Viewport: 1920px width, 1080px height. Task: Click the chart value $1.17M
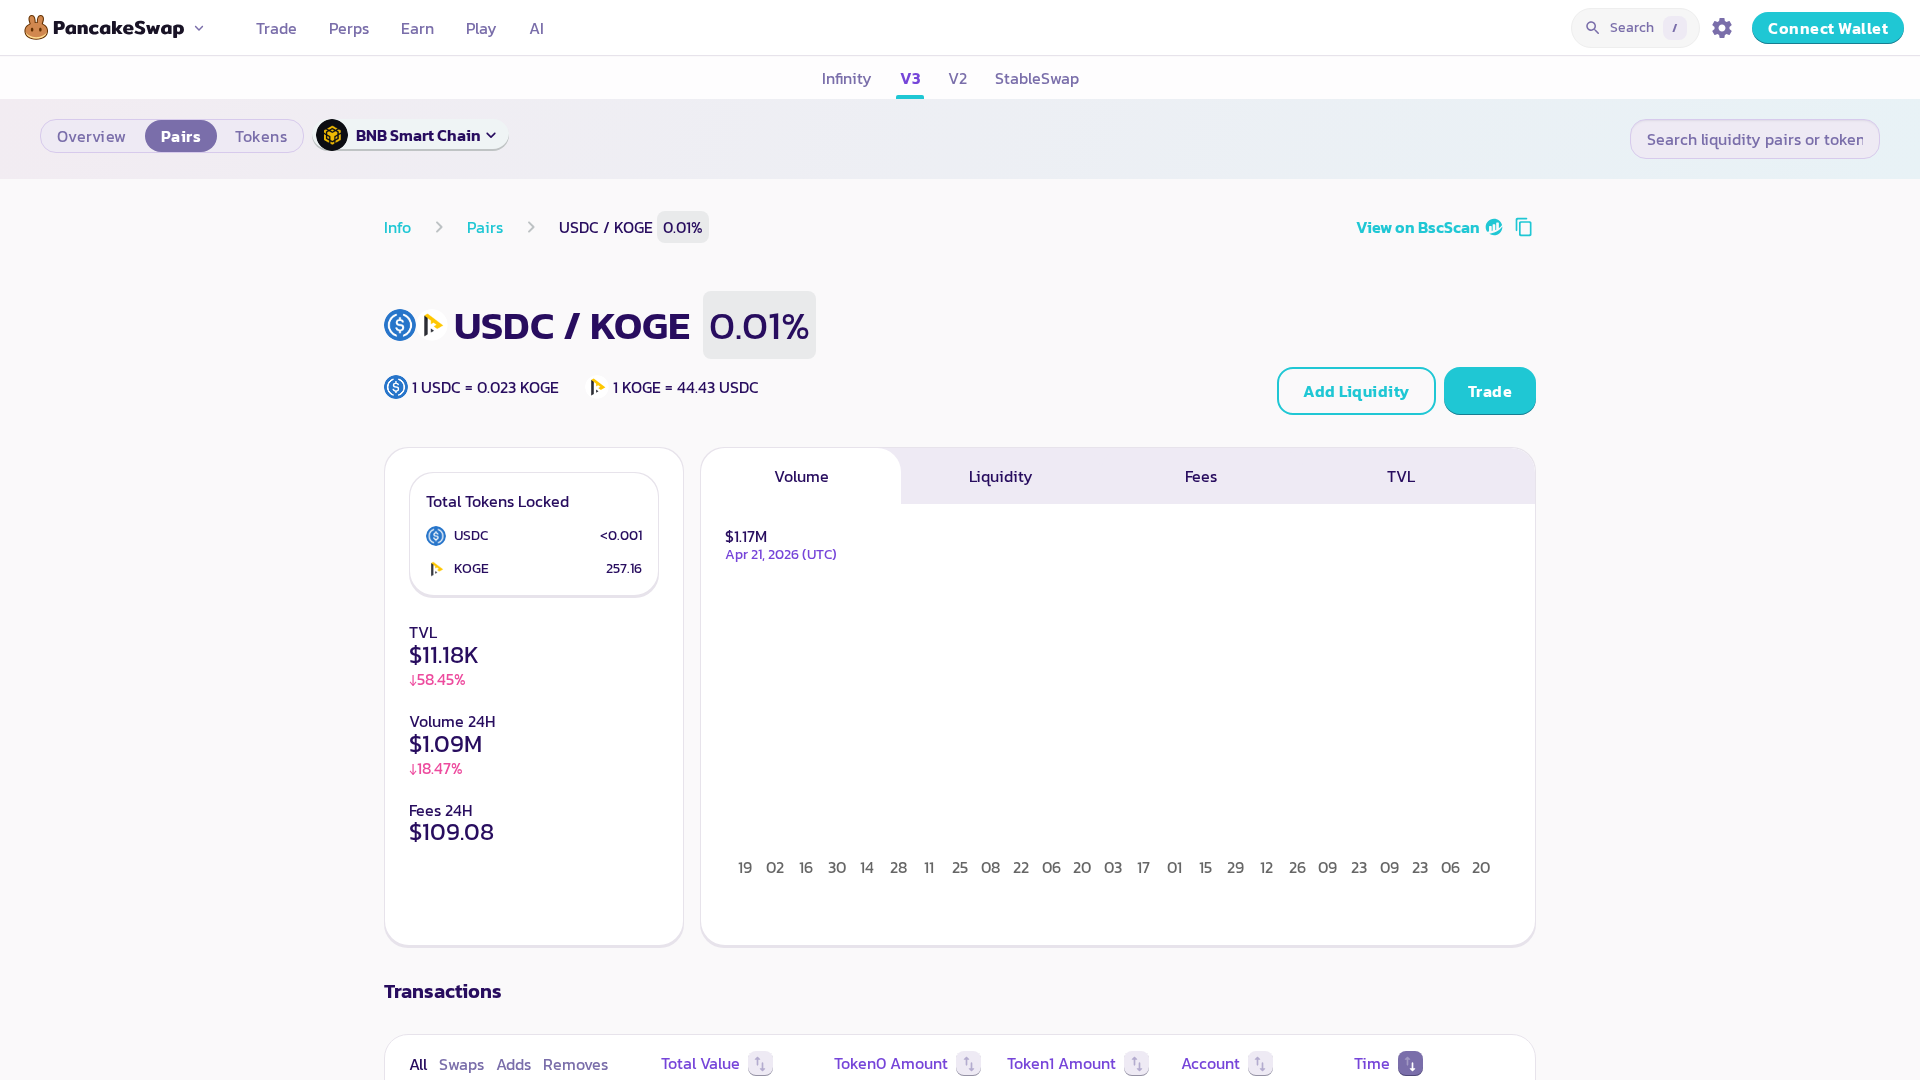[x=746, y=537]
